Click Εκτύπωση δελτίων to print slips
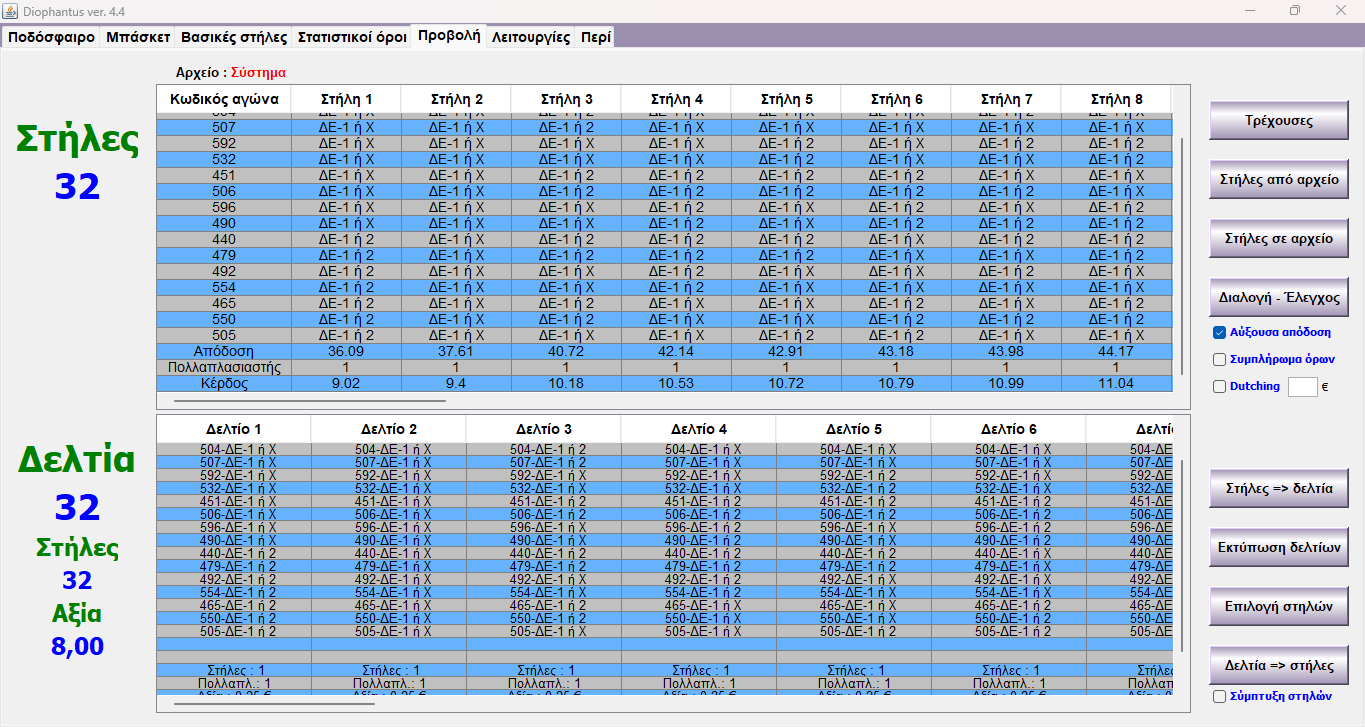This screenshot has width=1365, height=727. (1279, 548)
